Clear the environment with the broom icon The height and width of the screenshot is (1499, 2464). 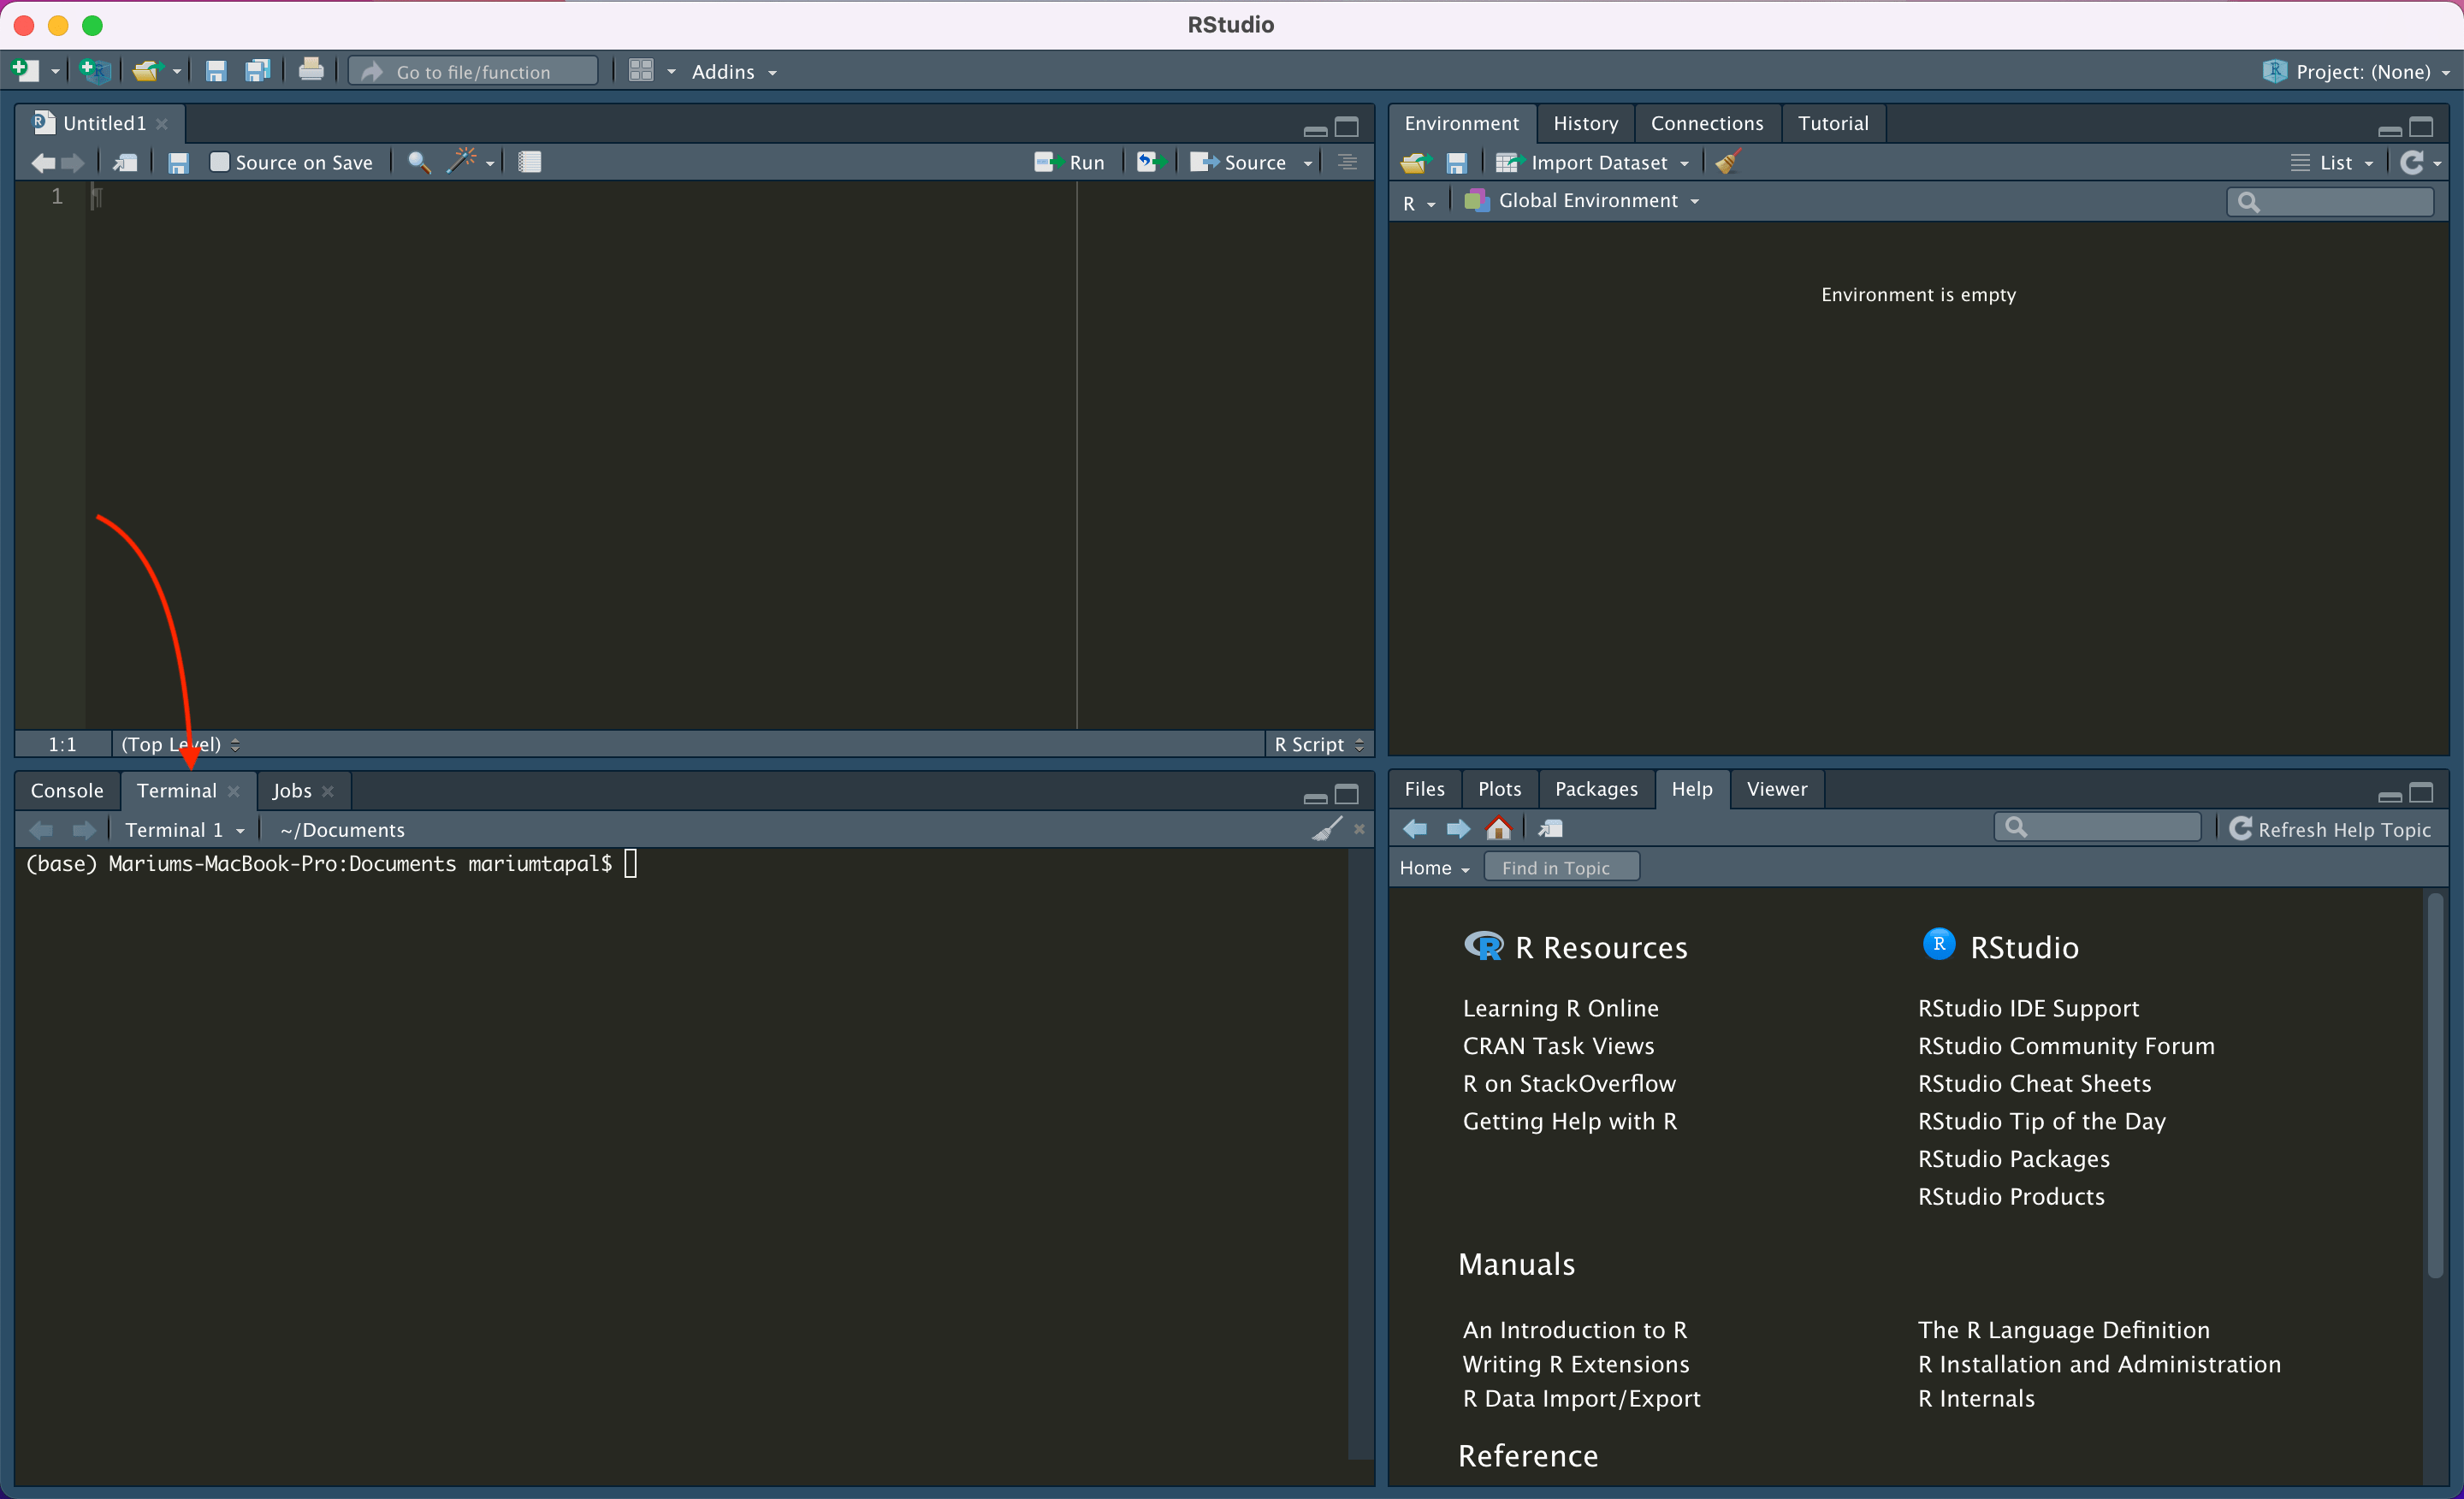click(x=1727, y=162)
